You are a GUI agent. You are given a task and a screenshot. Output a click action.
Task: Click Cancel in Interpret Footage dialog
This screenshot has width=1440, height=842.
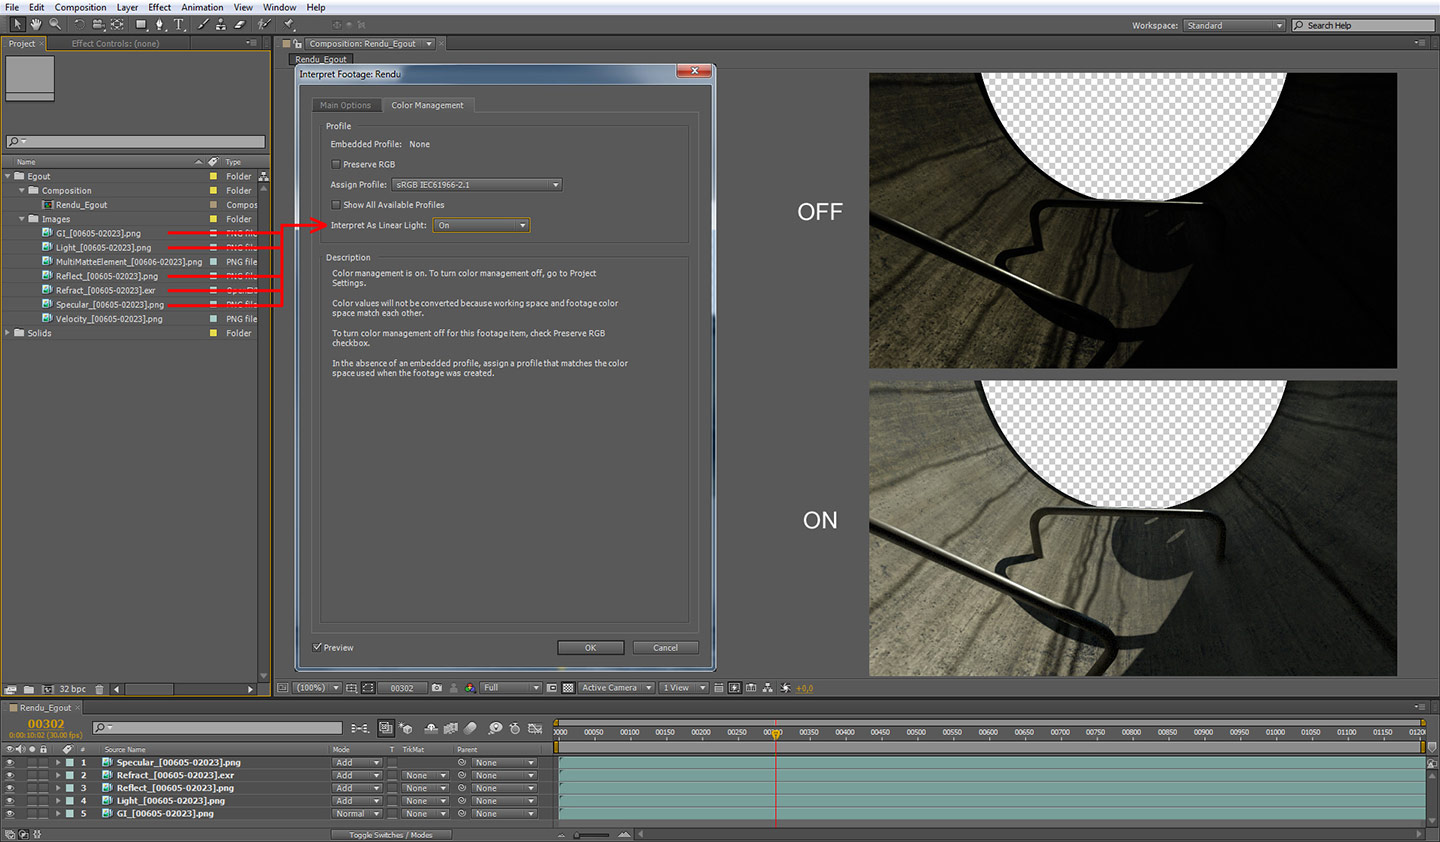coord(665,648)
